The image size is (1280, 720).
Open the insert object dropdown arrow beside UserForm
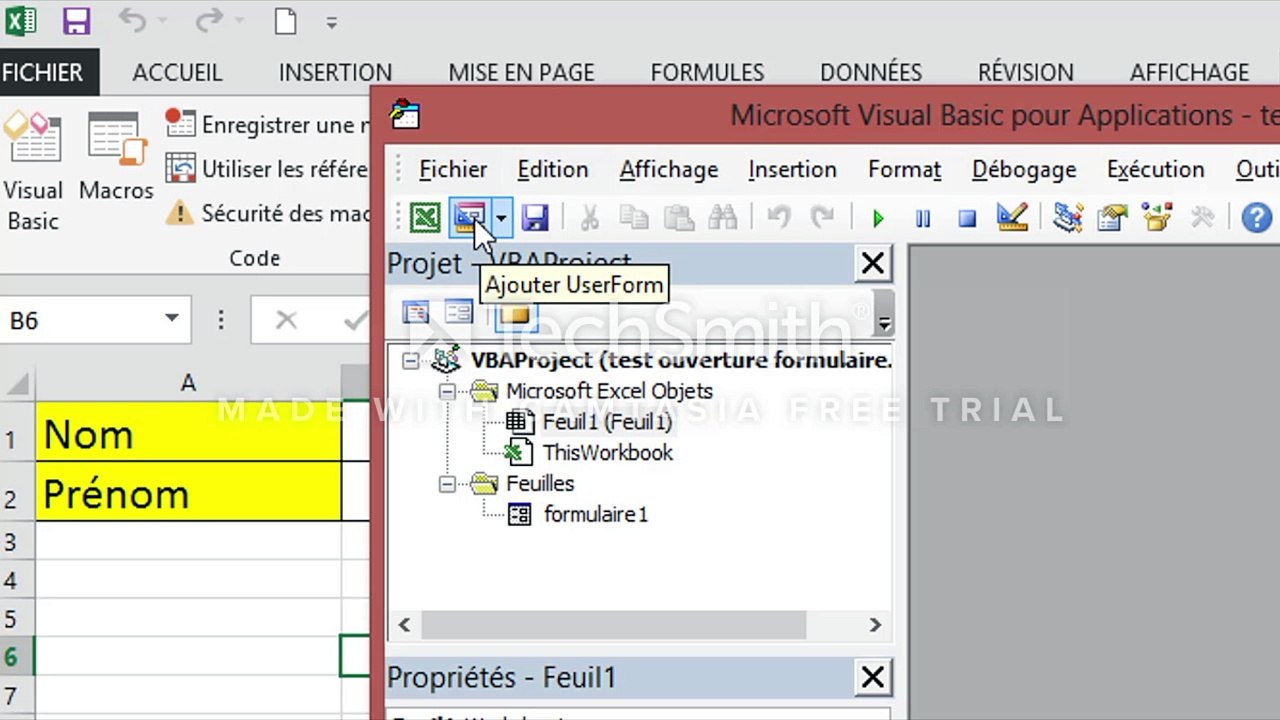[x=501, y=217]
